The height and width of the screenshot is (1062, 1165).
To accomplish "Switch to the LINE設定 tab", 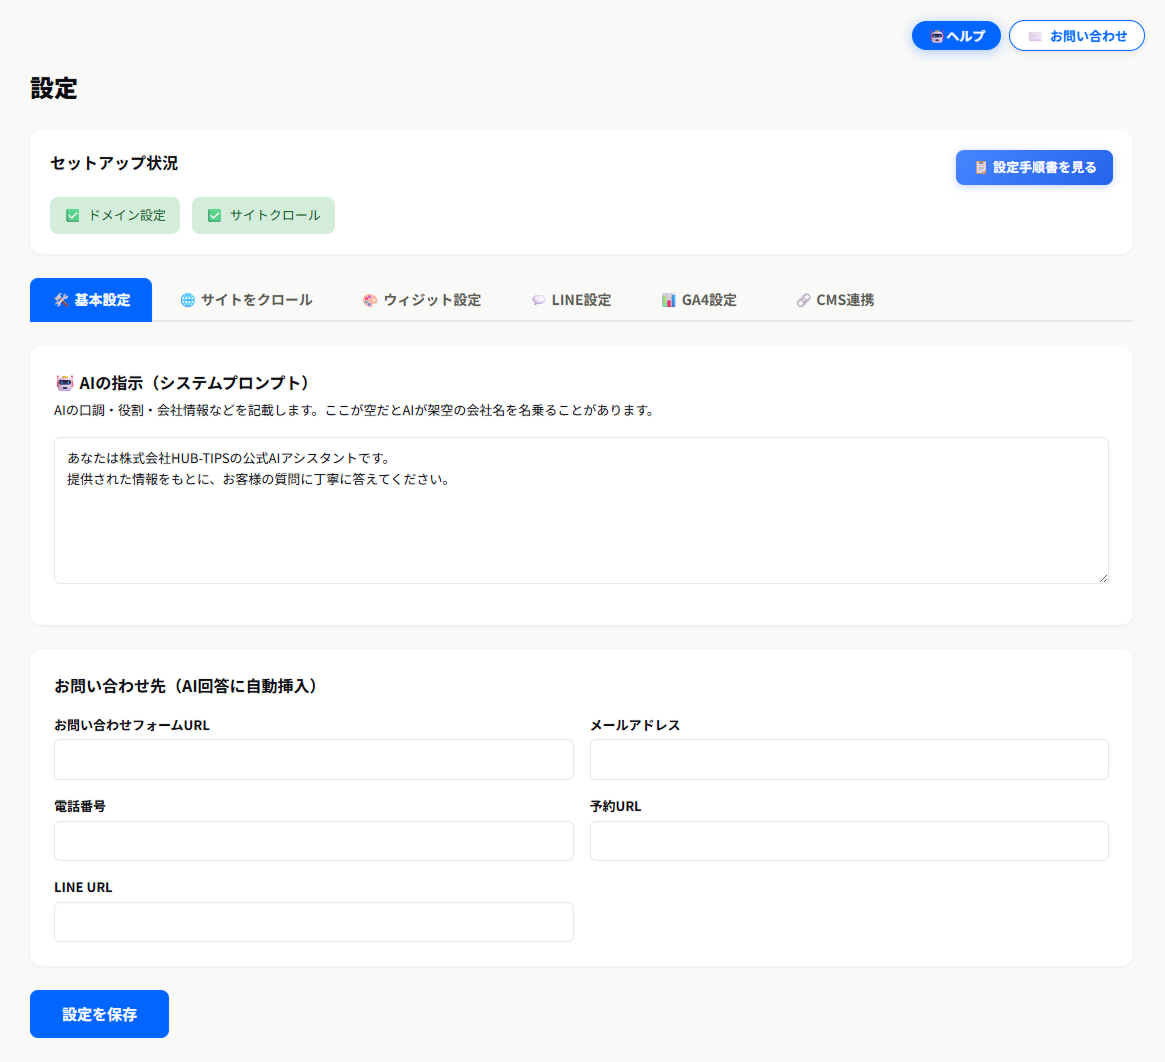I will pyautogui.click(x=572, y=299).
